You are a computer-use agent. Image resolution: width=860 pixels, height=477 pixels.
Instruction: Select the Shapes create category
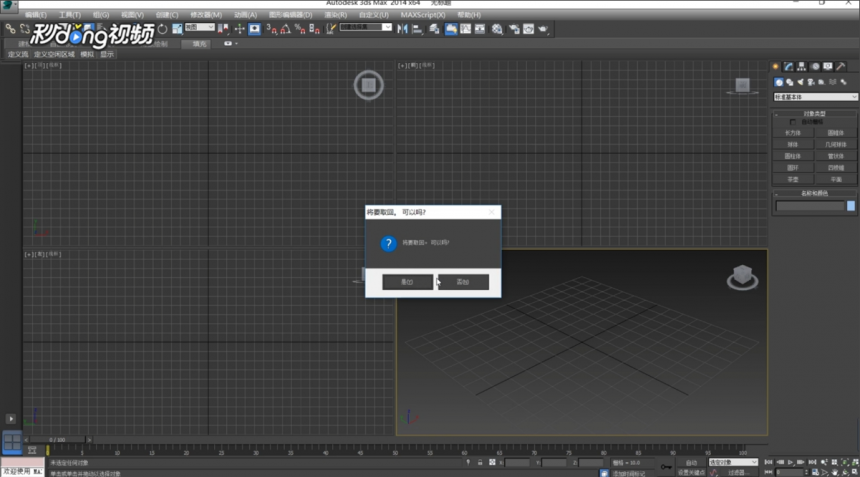[790, 82]
